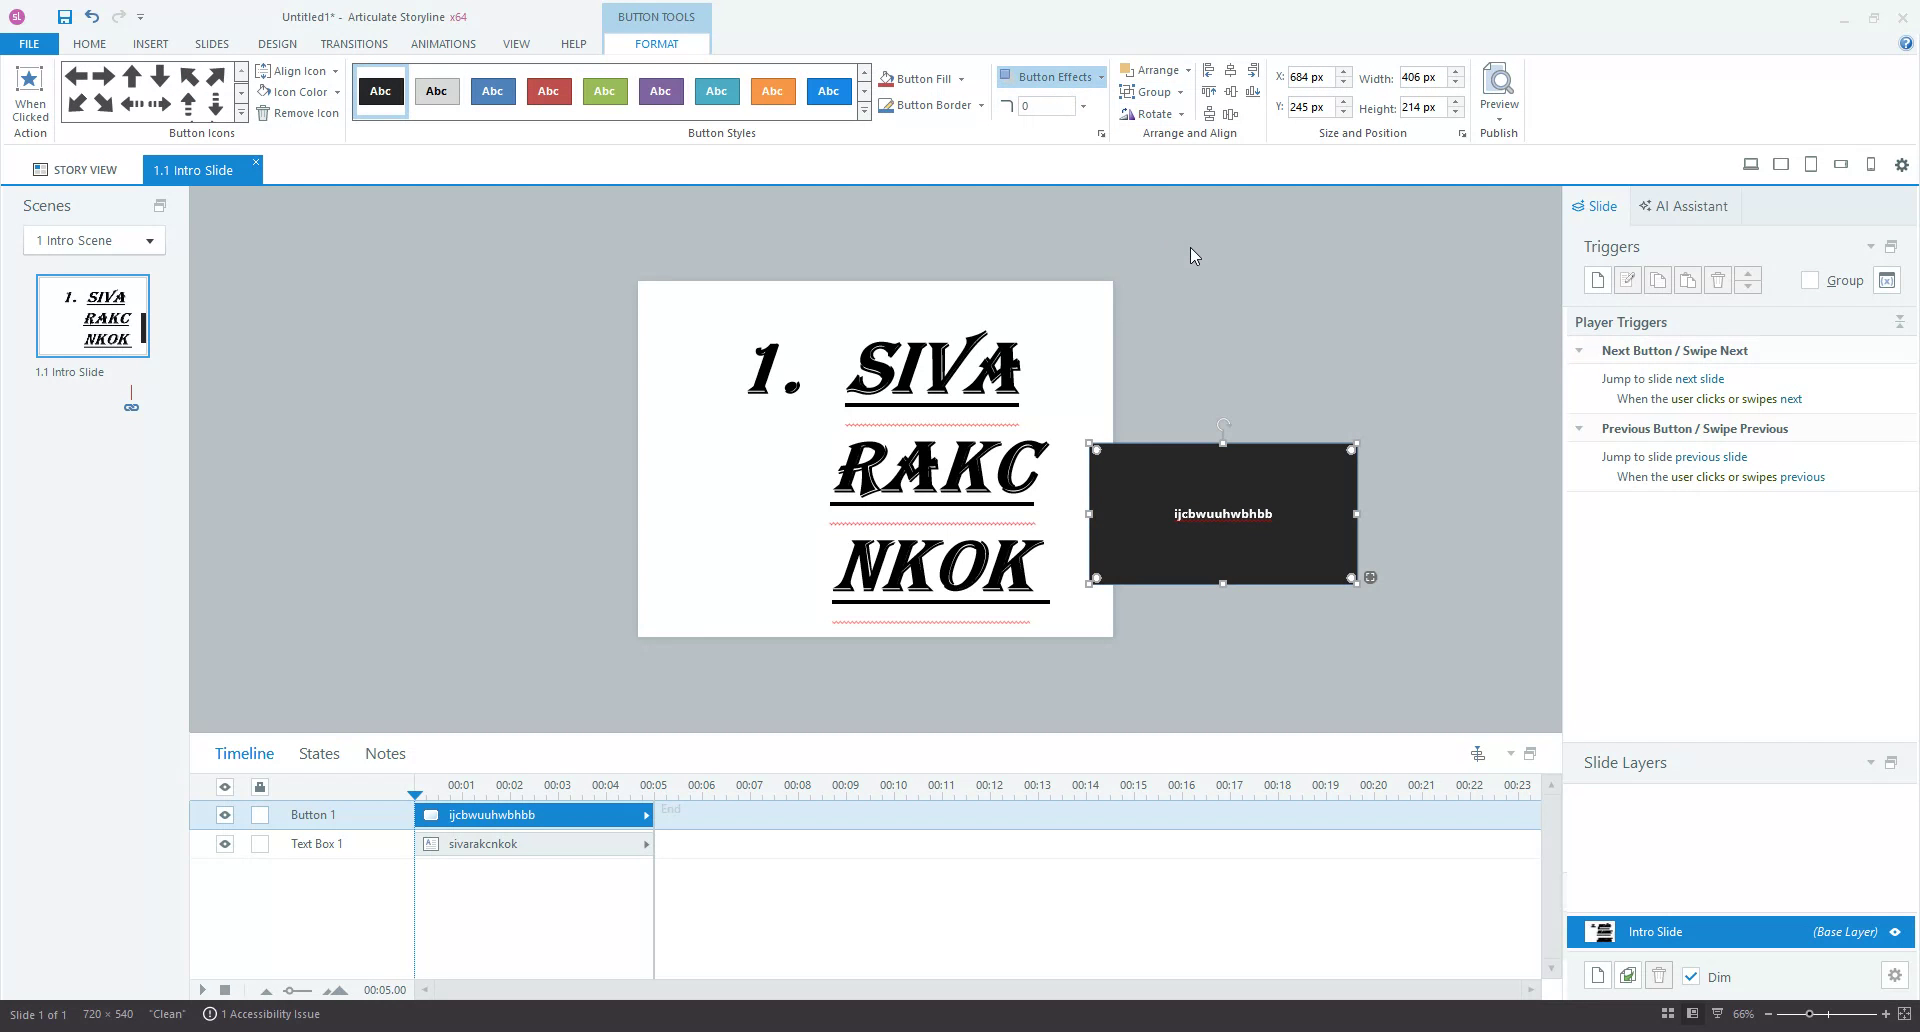Collapse the Previous Button / Swipe Previous trigger
This screenshot has width=1920, height=1032.
[1580, 428]
